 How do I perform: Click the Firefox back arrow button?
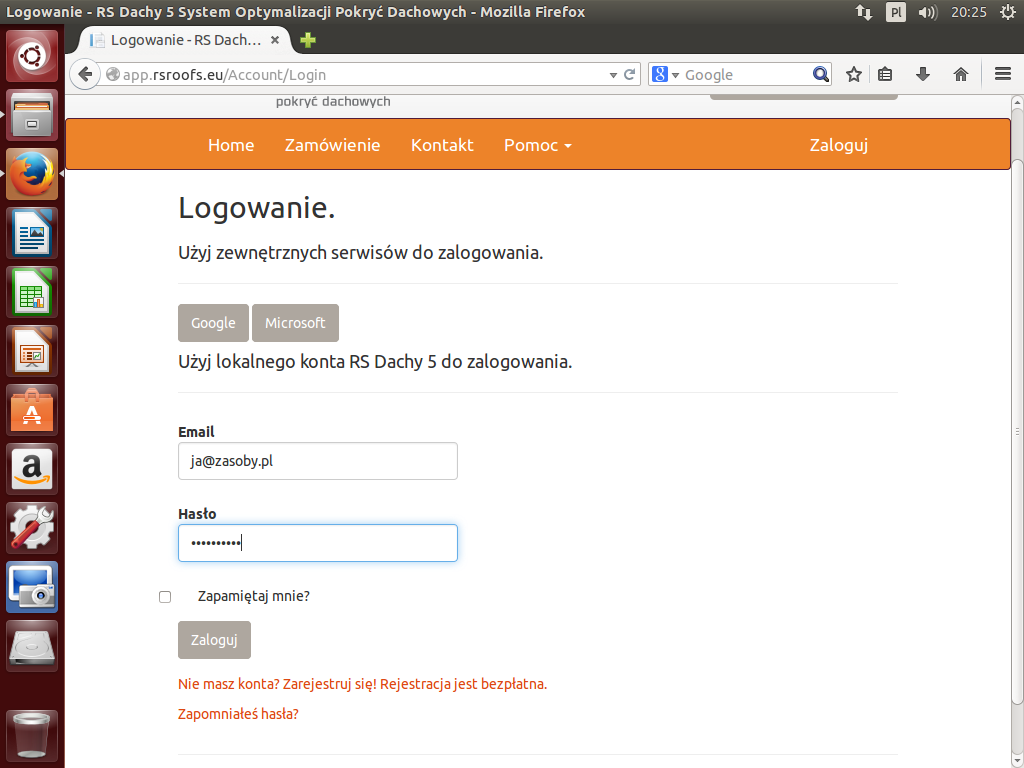coord(85,75)
